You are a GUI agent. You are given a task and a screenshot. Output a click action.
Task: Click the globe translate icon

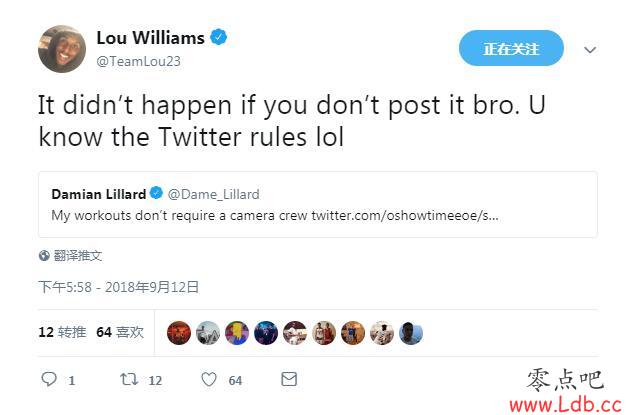click(x=44, y=256)
